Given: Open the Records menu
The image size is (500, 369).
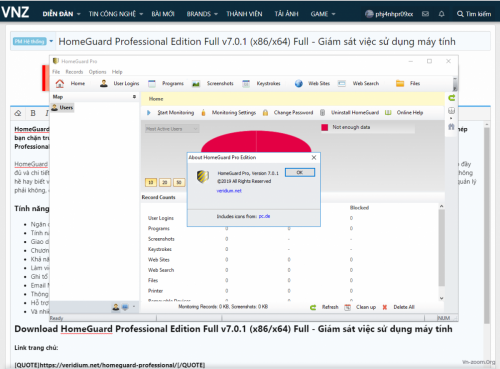Looking at the screenshot, I should [74, 72].
